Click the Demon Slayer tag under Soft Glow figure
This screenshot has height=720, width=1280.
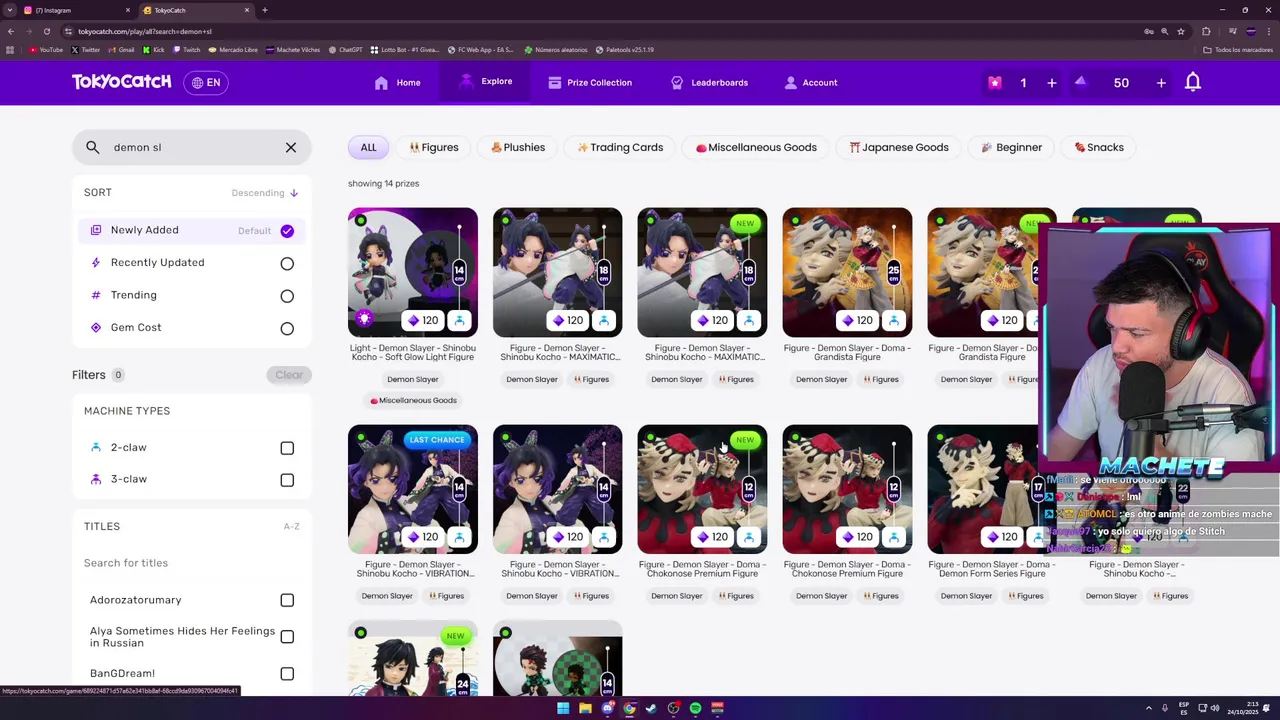413,379
